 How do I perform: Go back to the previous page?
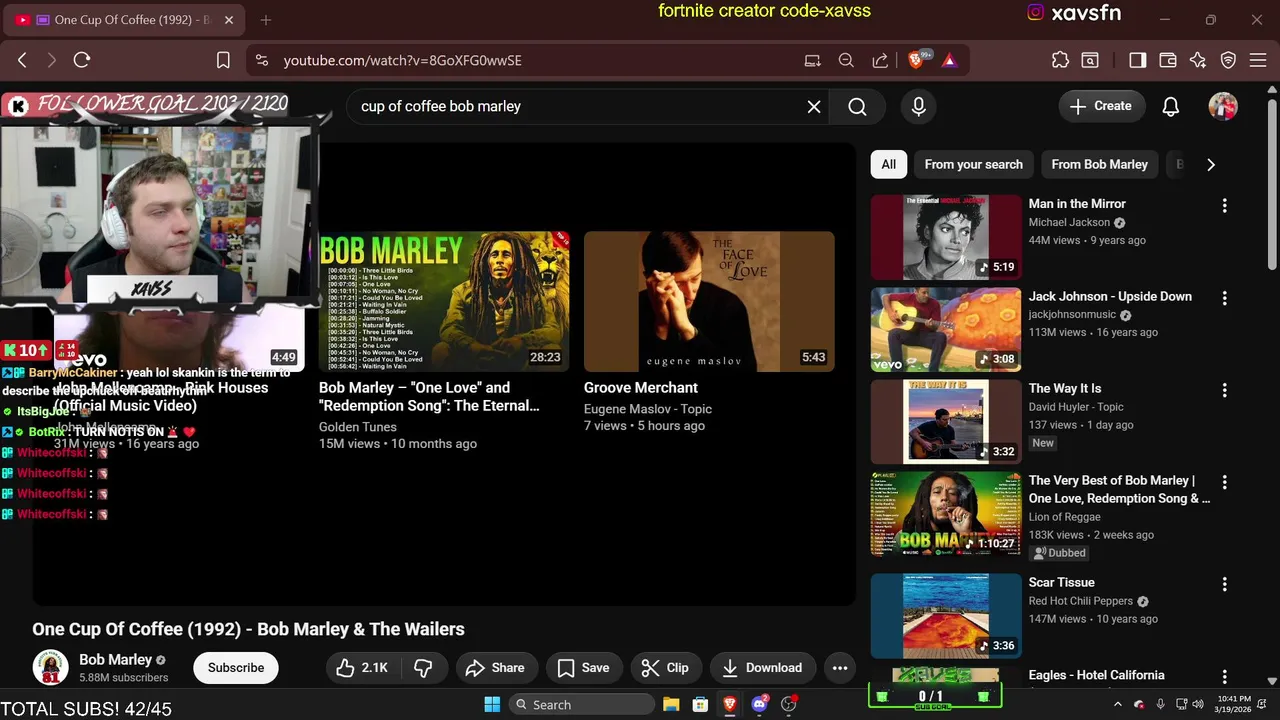click(x=22, y=60)
